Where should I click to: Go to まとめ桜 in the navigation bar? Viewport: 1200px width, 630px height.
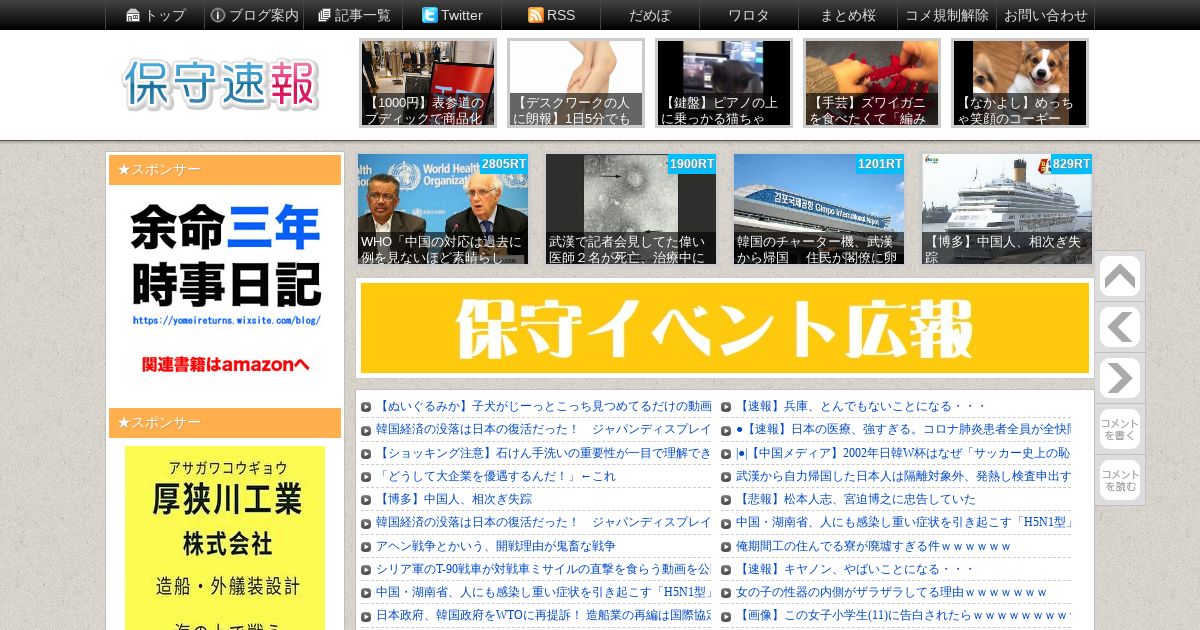848,15
